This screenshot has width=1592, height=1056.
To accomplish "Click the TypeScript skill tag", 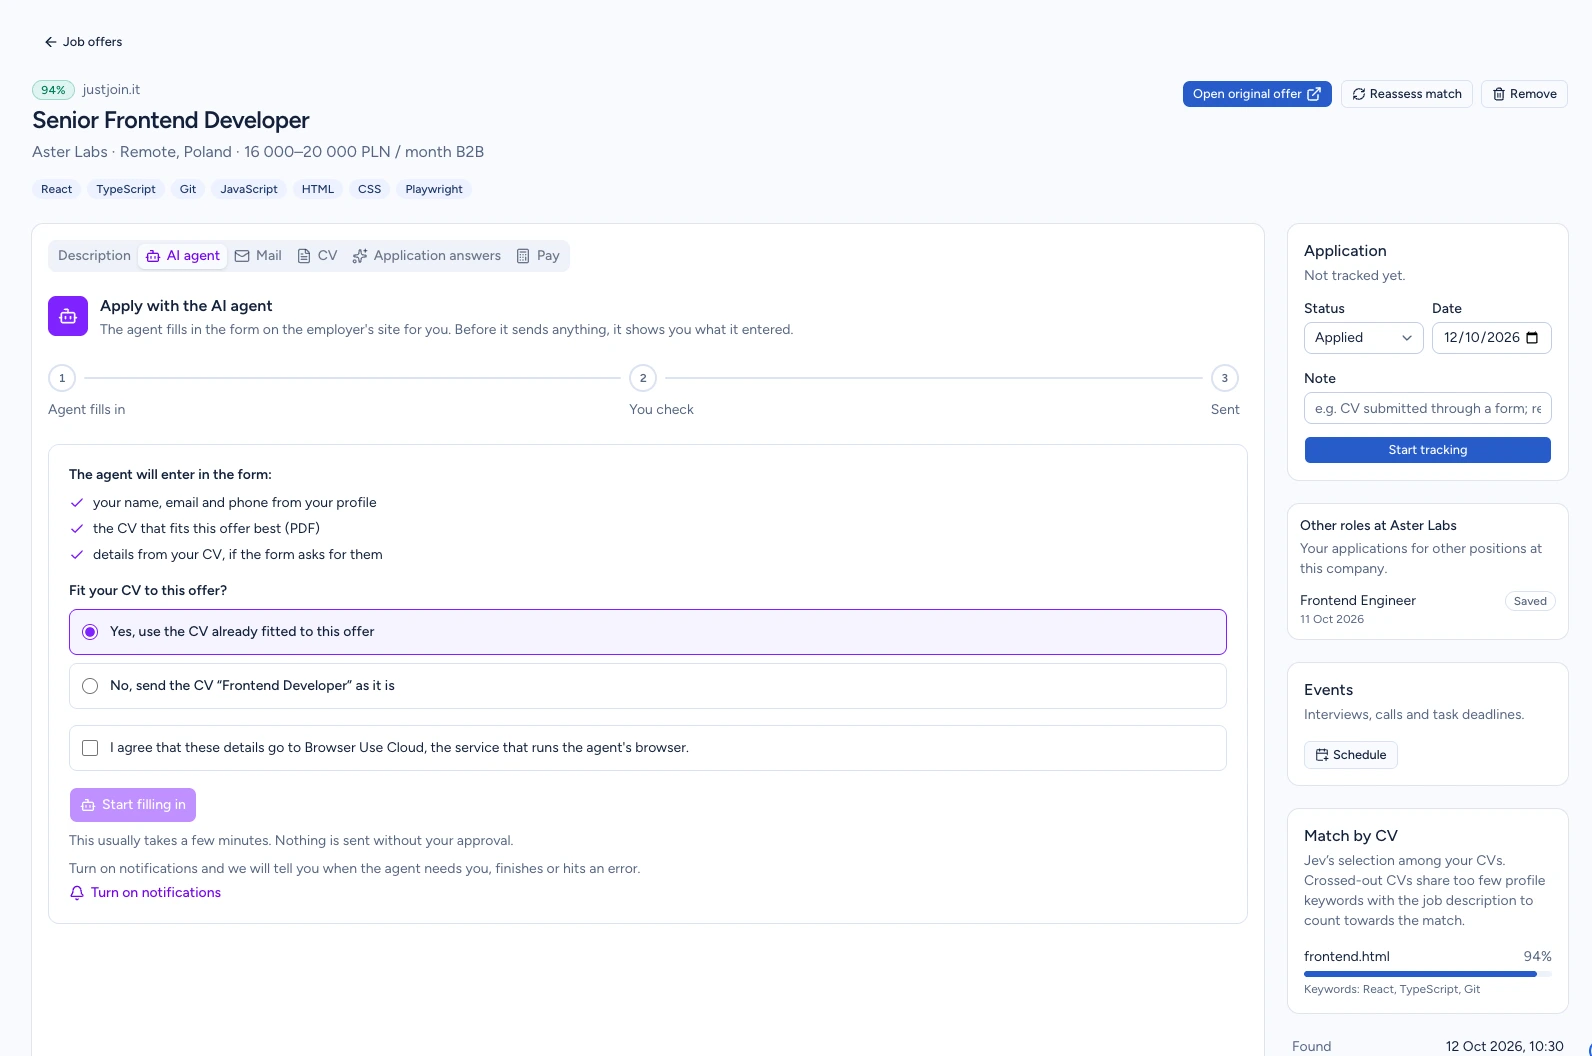I will (126, 189).
